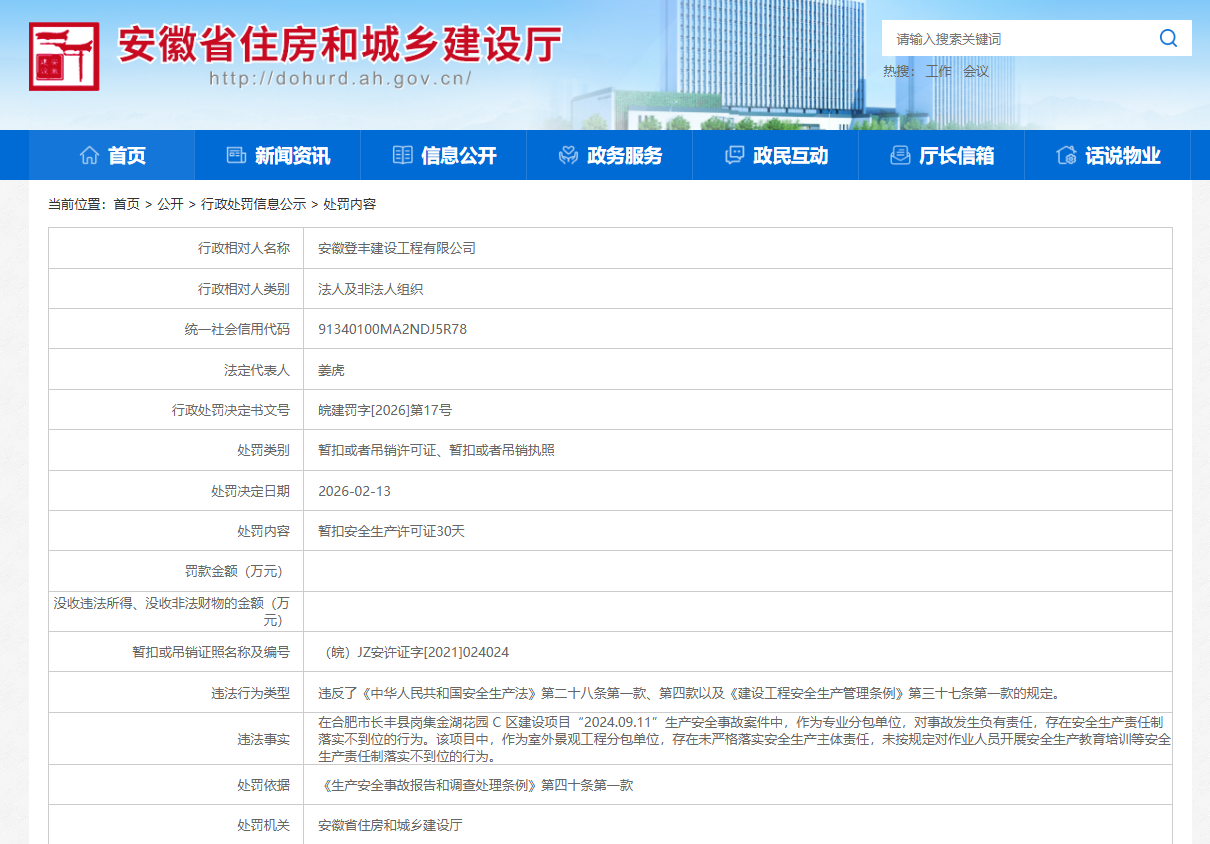1210x844 pixels.
Task: Click the 信息公开 book icon
Action: (402, 156)
